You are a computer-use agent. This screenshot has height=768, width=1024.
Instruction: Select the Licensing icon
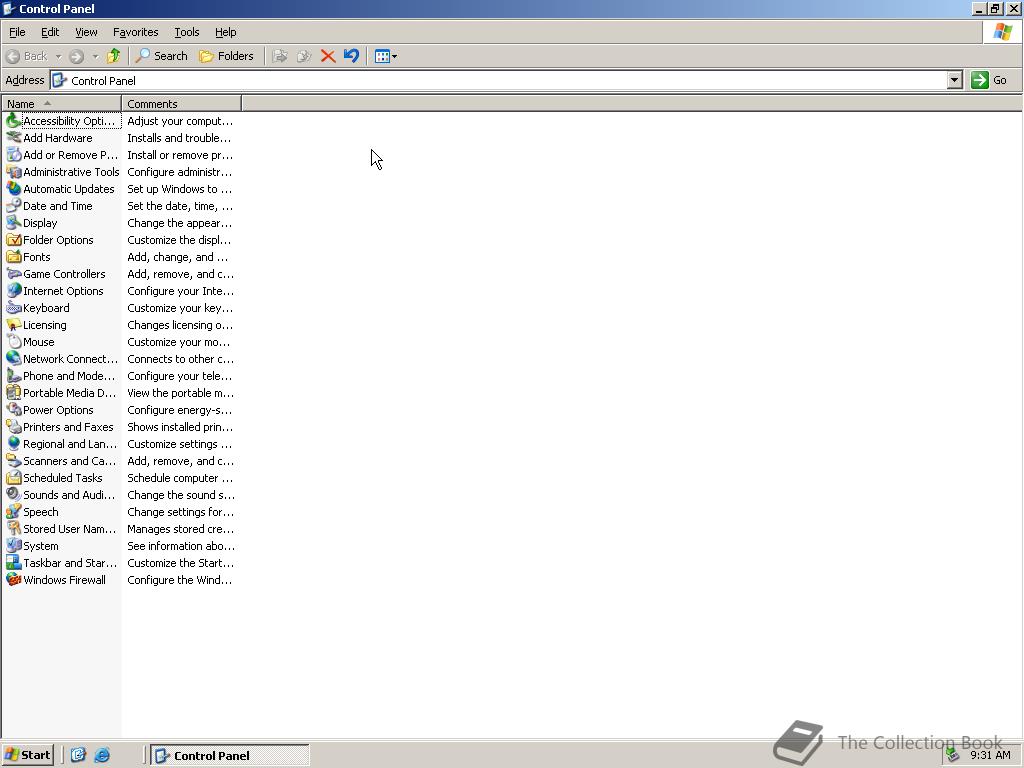point(13,325)
